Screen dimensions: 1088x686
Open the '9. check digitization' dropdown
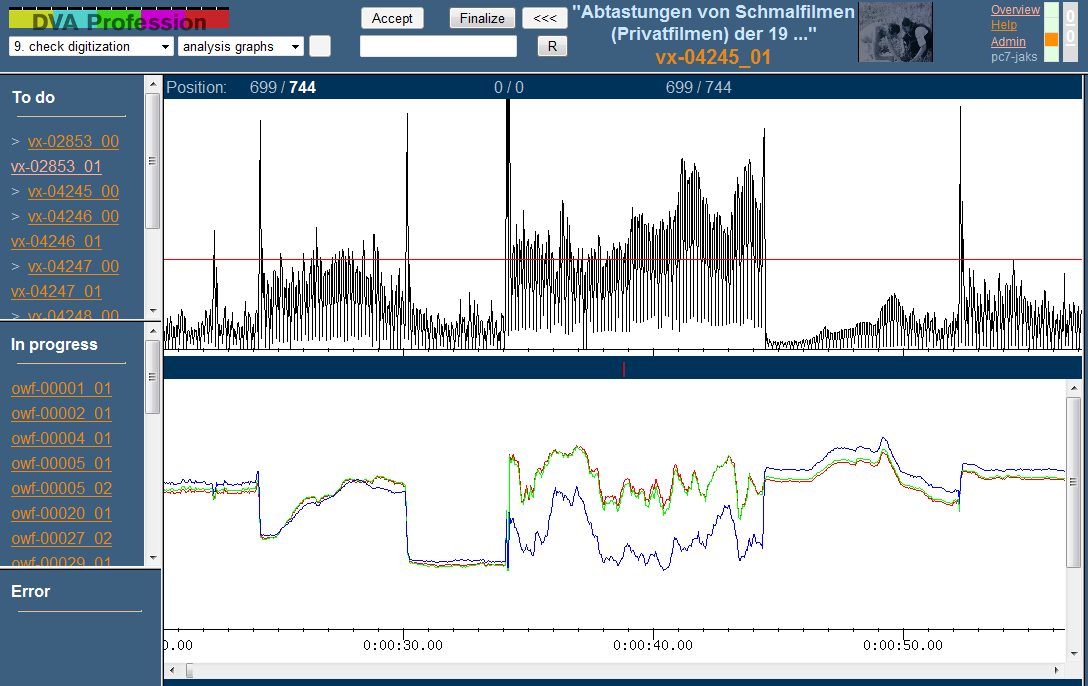tap(91, 47)
